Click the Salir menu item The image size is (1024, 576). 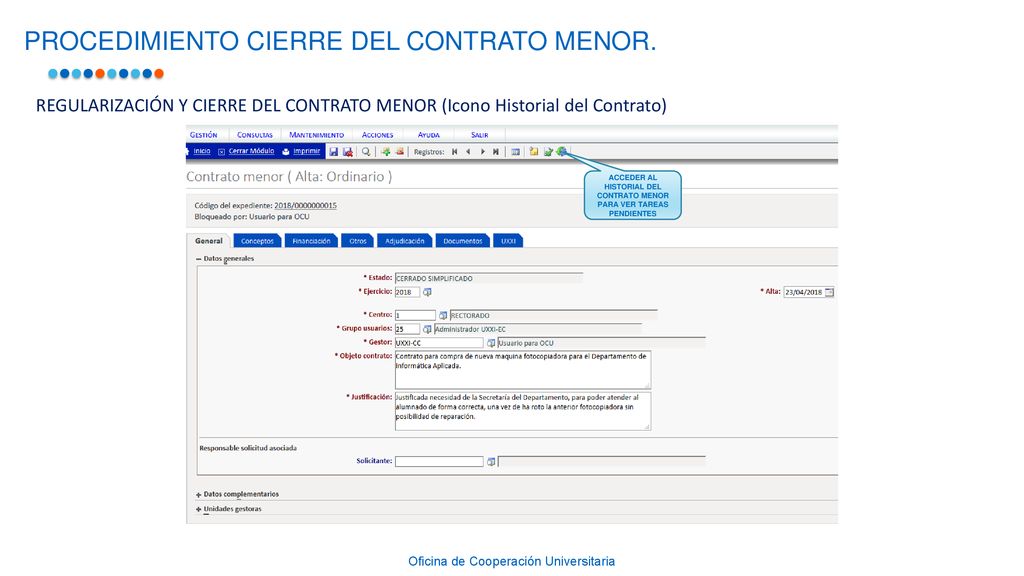coord(479,135)
